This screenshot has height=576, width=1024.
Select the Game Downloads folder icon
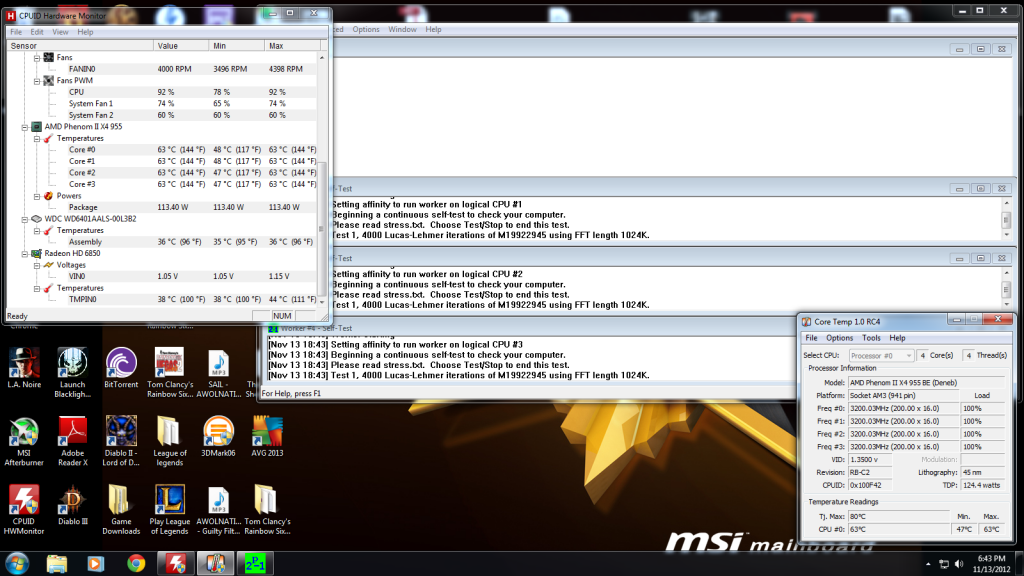[121, 510]
